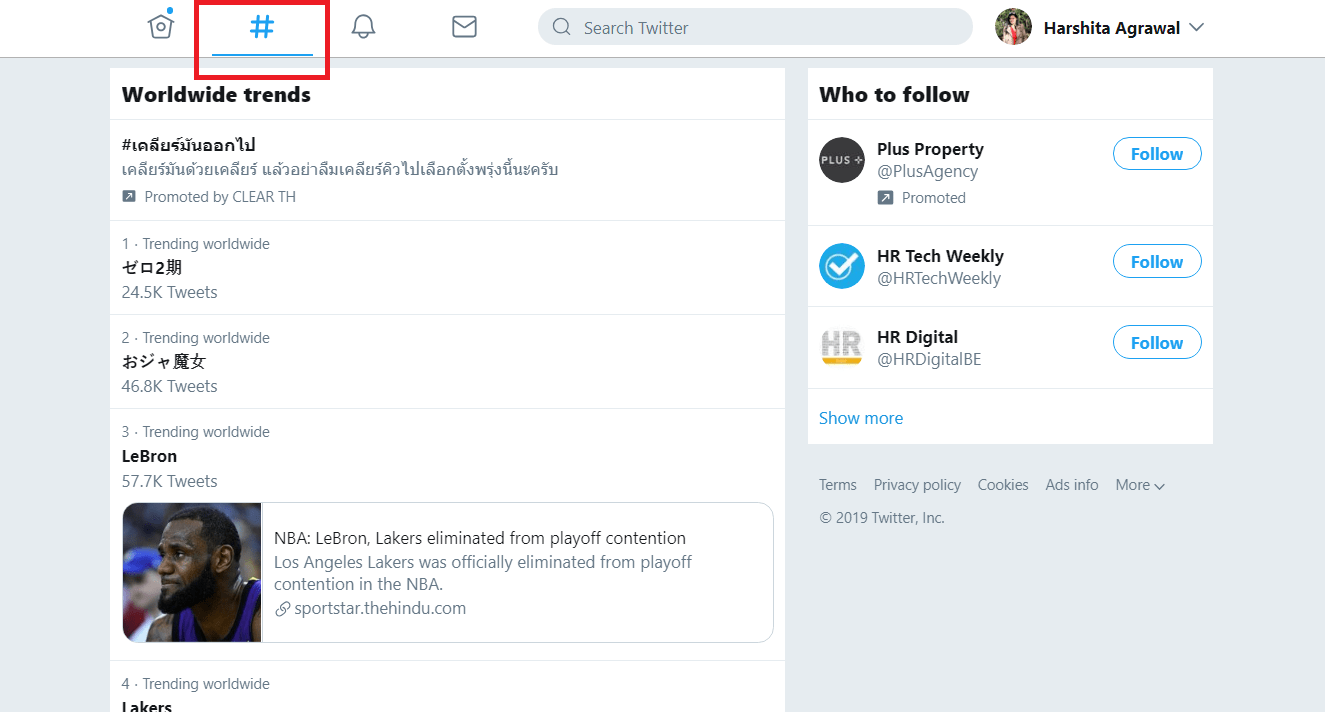Open the Cookies policy link
The height and width of the screenshot is (712, 1325).
1002,484
